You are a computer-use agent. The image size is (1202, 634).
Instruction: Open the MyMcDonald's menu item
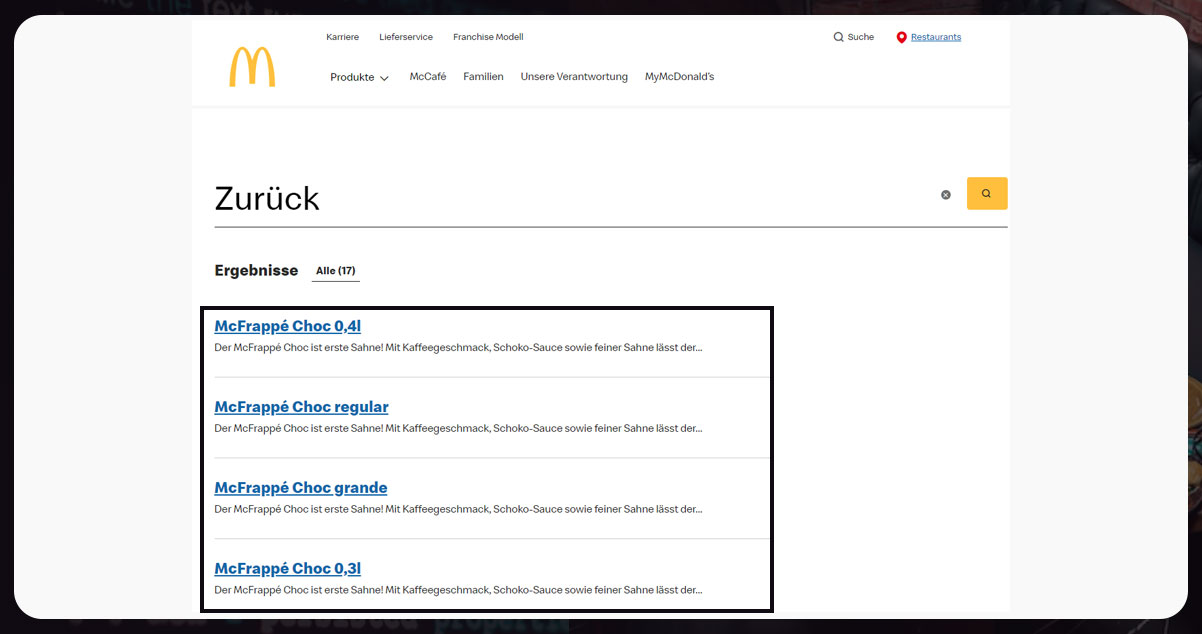(x=679, y=77)
